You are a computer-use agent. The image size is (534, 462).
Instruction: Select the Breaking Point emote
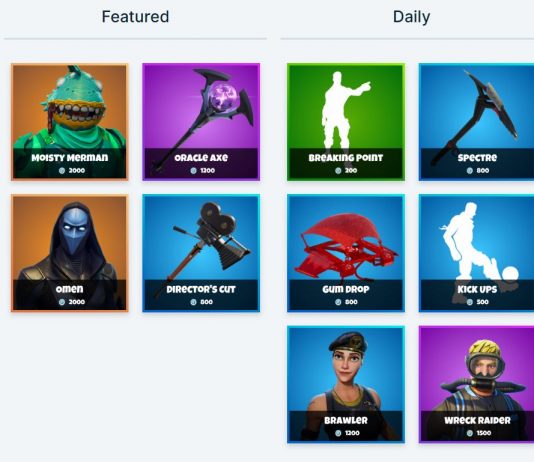[x=346, y=122]
